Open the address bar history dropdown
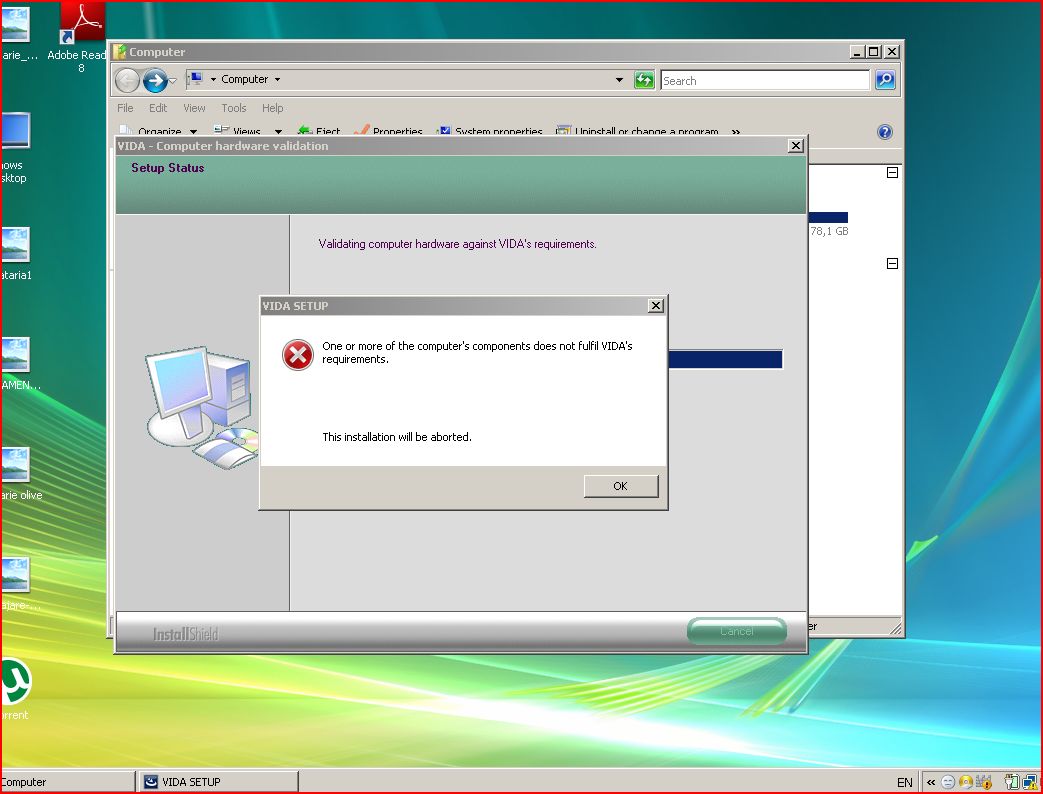This screenshot has height=794, width=1043. 619,80
